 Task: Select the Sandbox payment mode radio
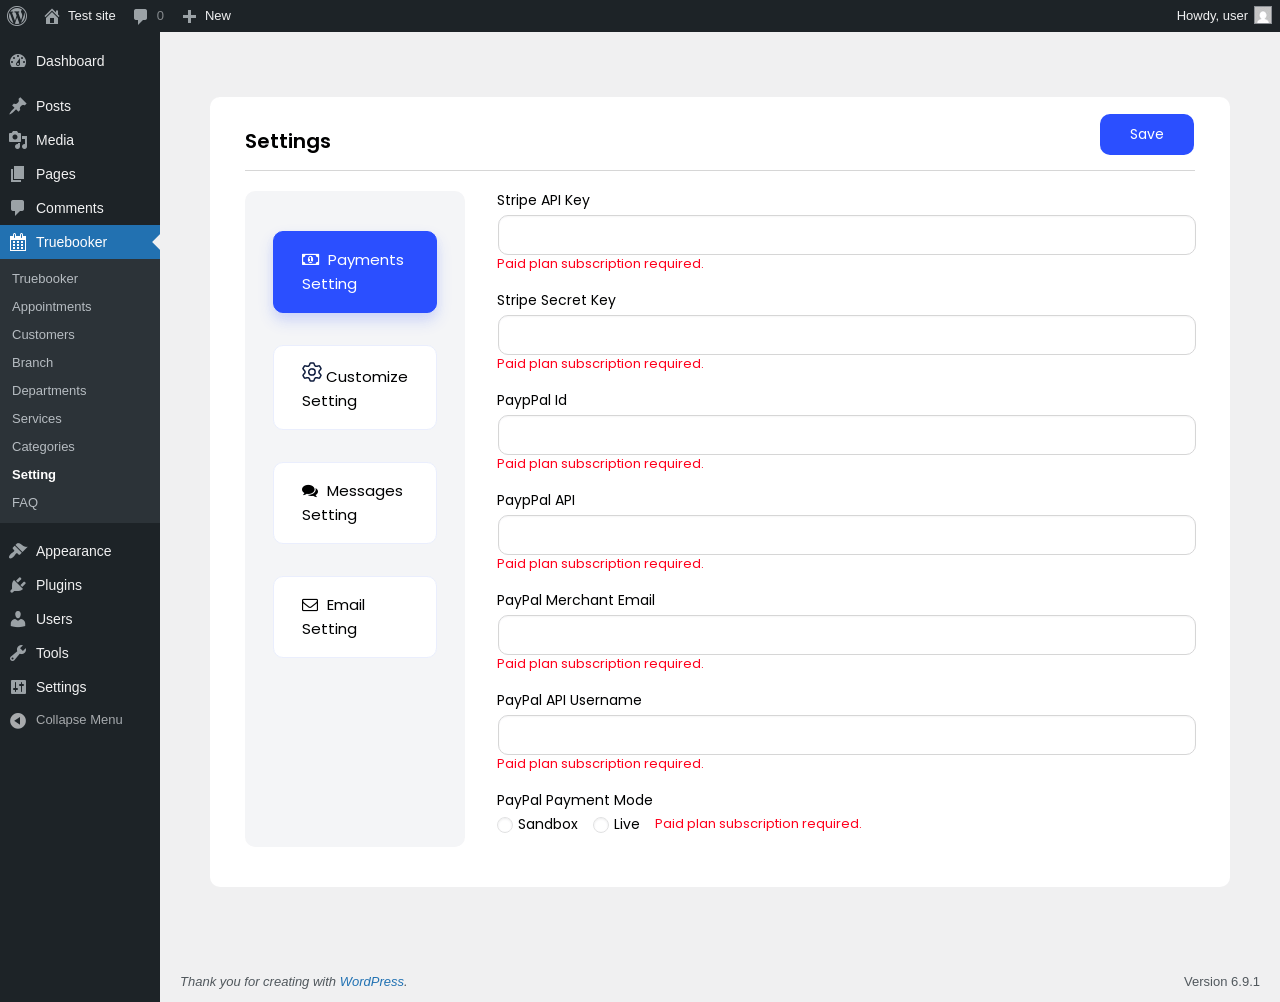(505, 825)
